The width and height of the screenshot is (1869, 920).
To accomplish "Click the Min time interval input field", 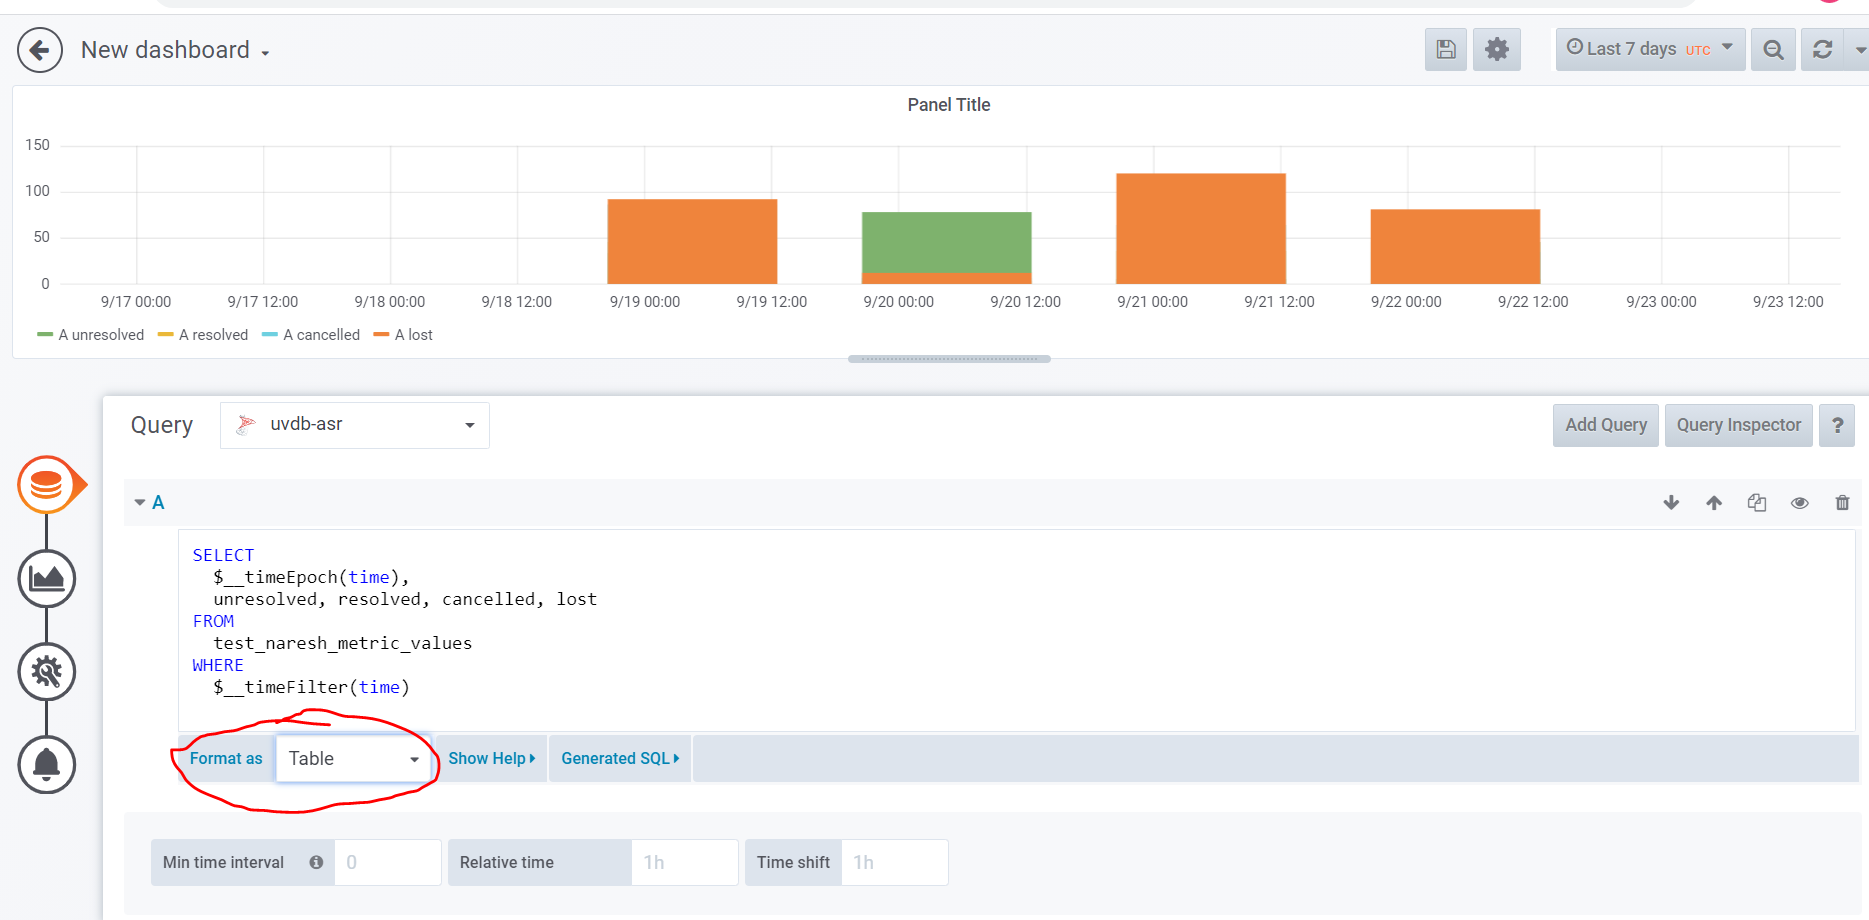I will point(388,862).
